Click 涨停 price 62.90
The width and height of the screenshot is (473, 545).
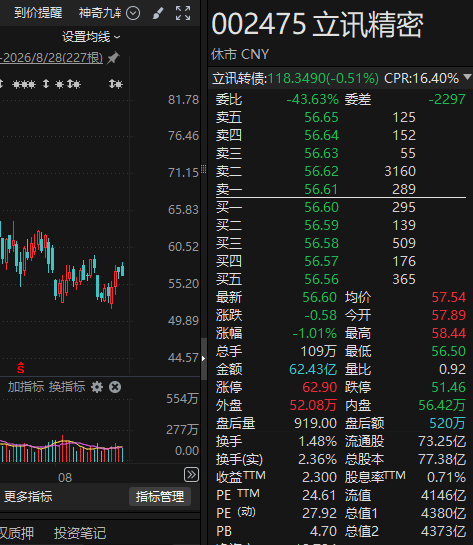coord(320,387)
